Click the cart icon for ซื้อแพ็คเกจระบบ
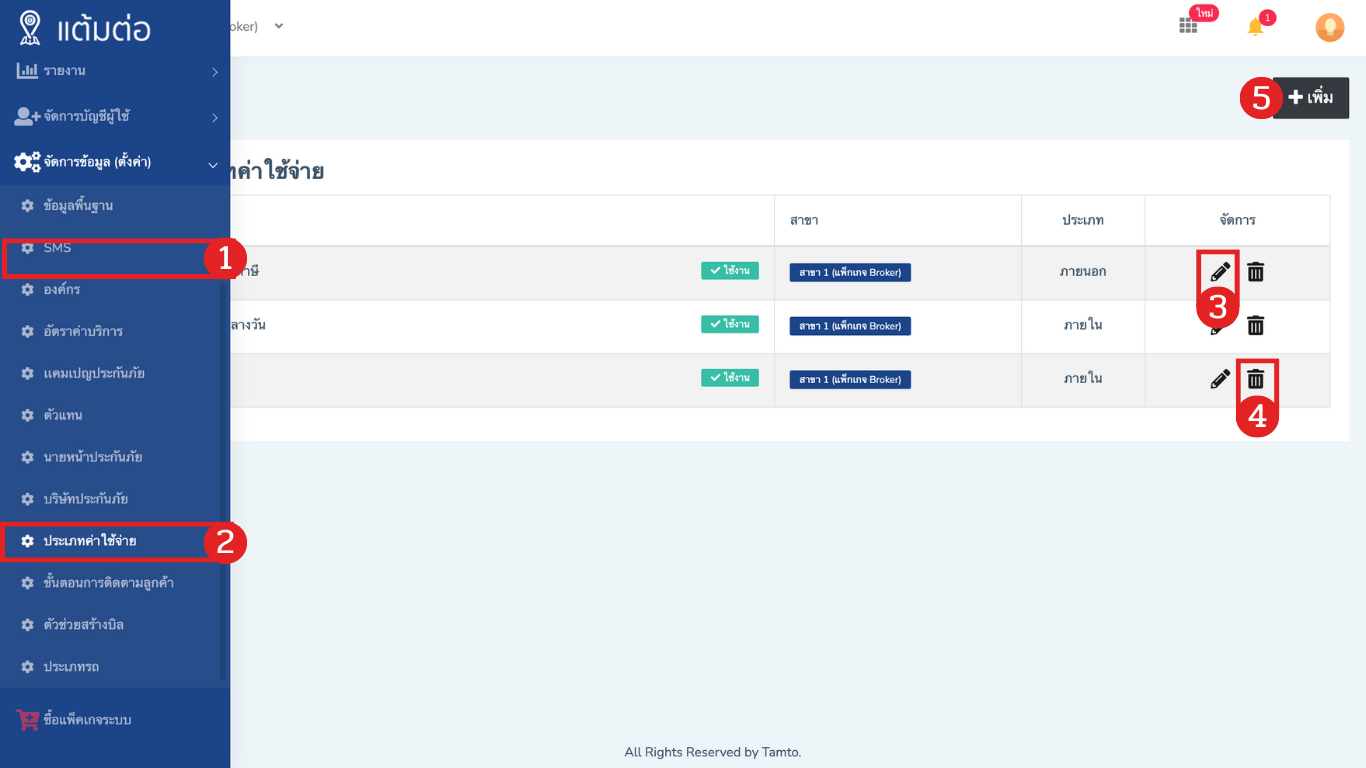 point(27,719)
